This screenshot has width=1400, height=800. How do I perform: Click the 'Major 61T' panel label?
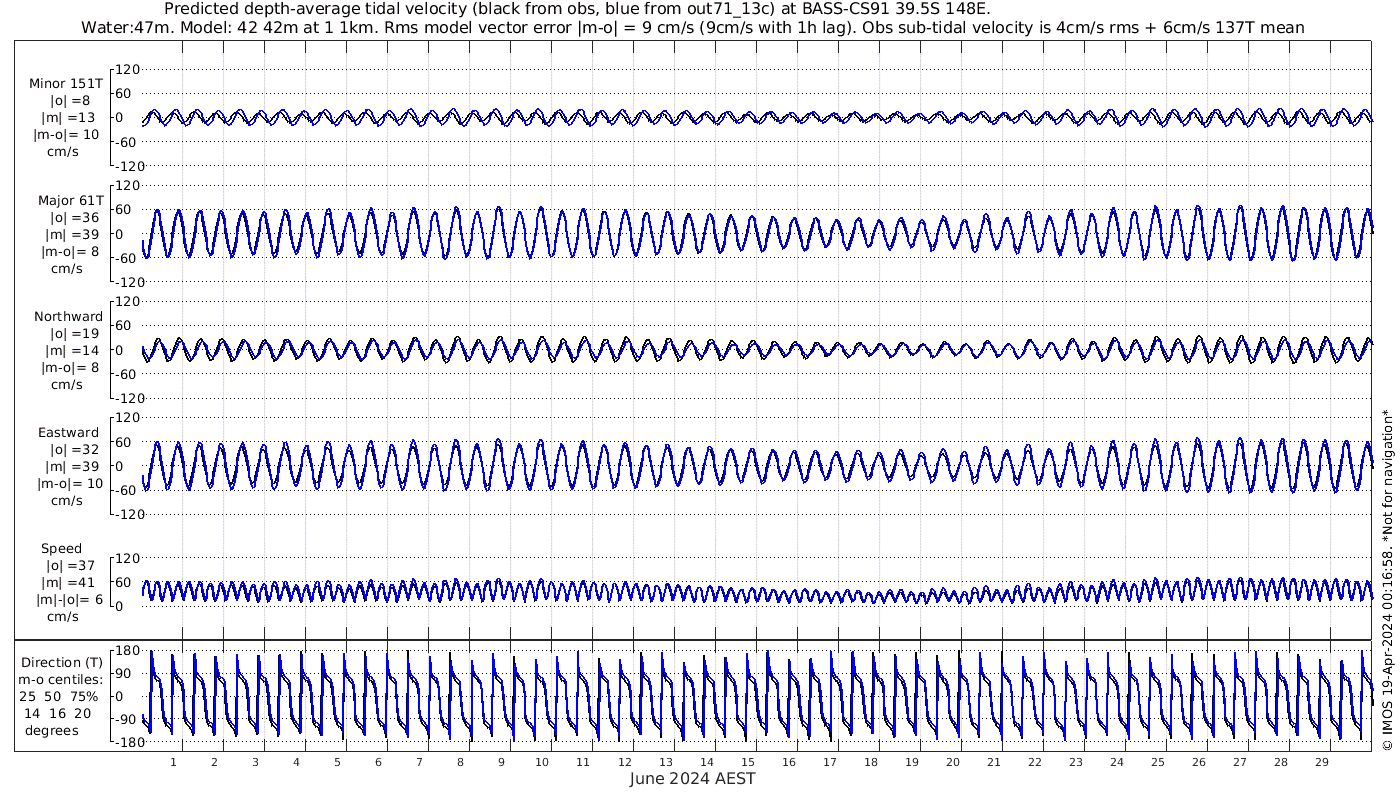click(70, 200)
